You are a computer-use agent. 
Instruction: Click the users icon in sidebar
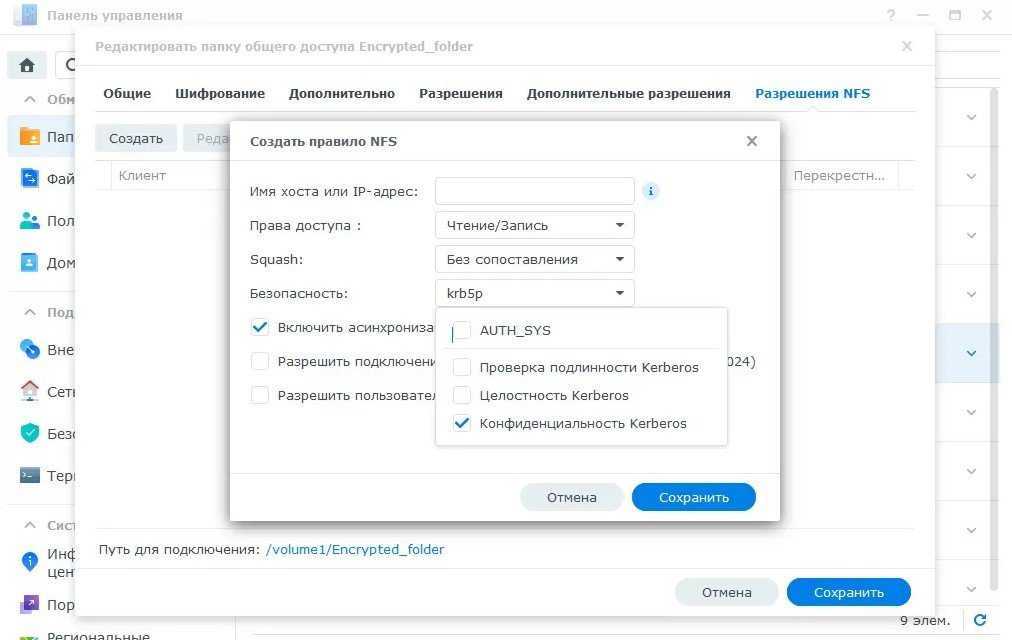click(29, 221)
